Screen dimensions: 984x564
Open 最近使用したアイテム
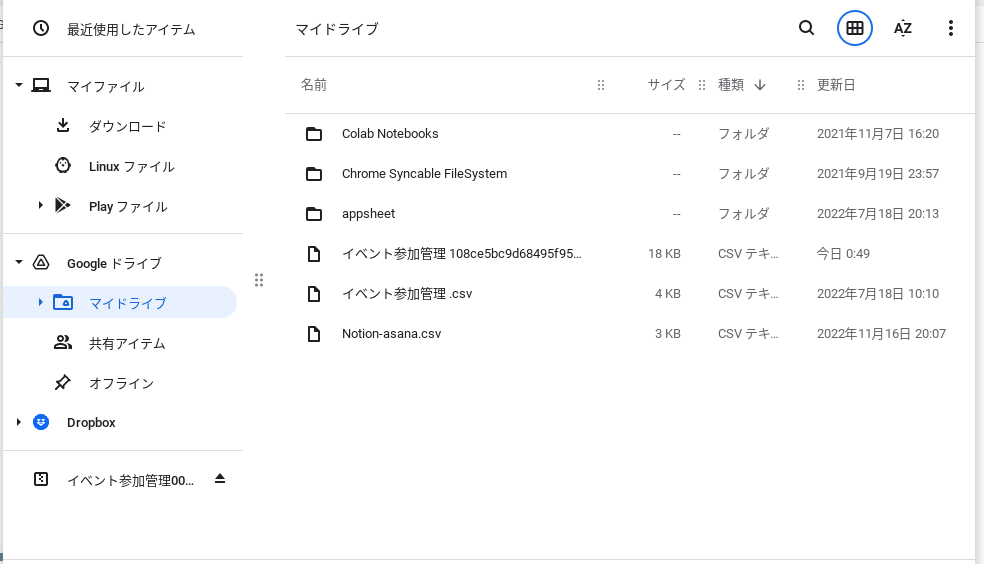coord(131,29)
